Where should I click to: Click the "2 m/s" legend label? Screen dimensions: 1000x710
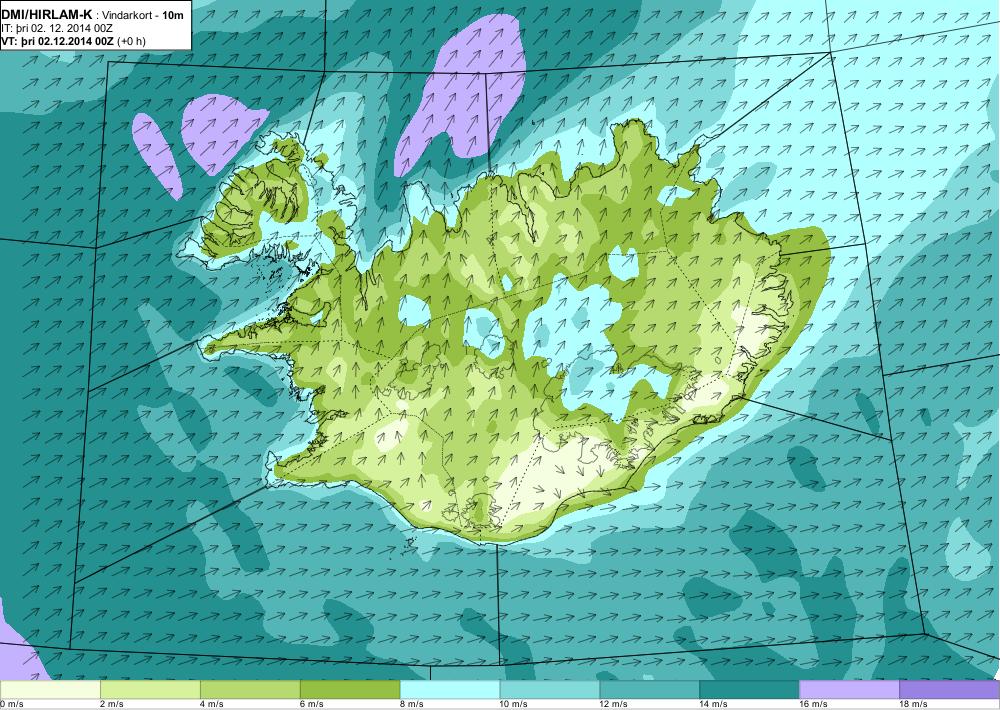click(x=112, y=704)
